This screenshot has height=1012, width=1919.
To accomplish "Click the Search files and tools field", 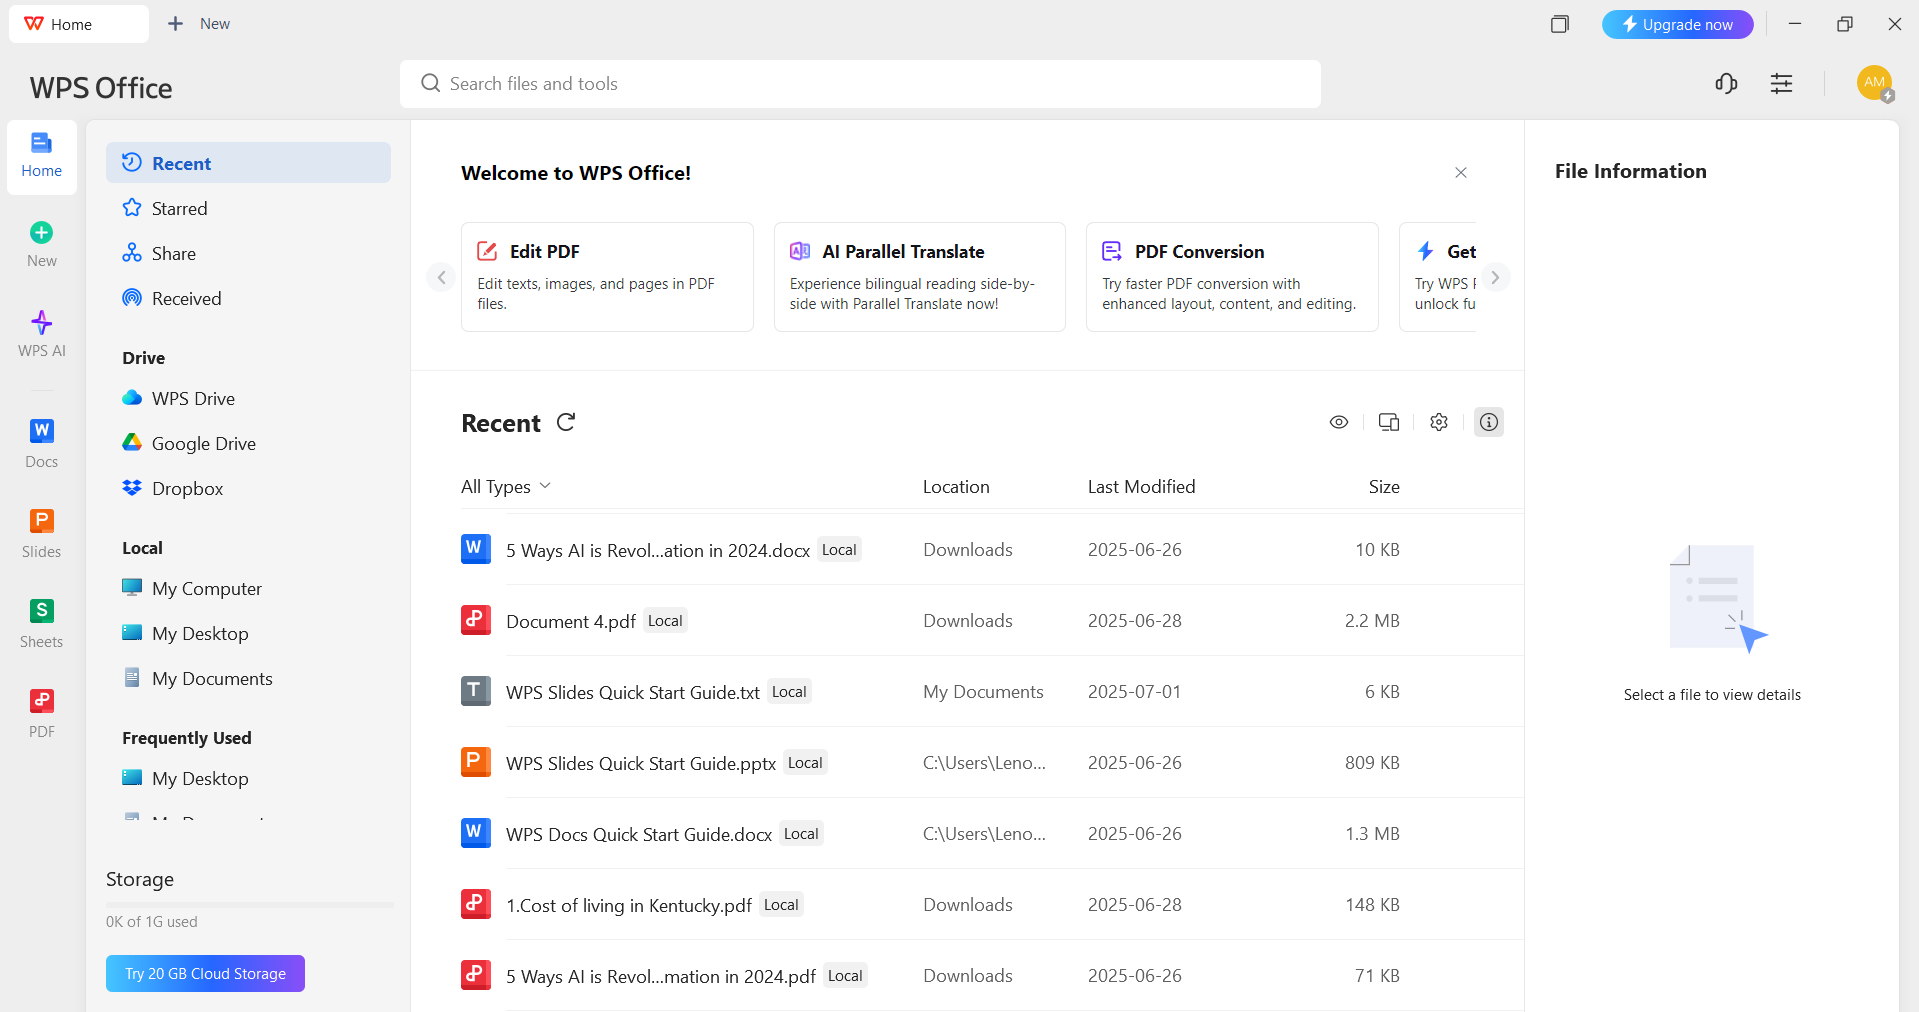I will click(860, 84).
